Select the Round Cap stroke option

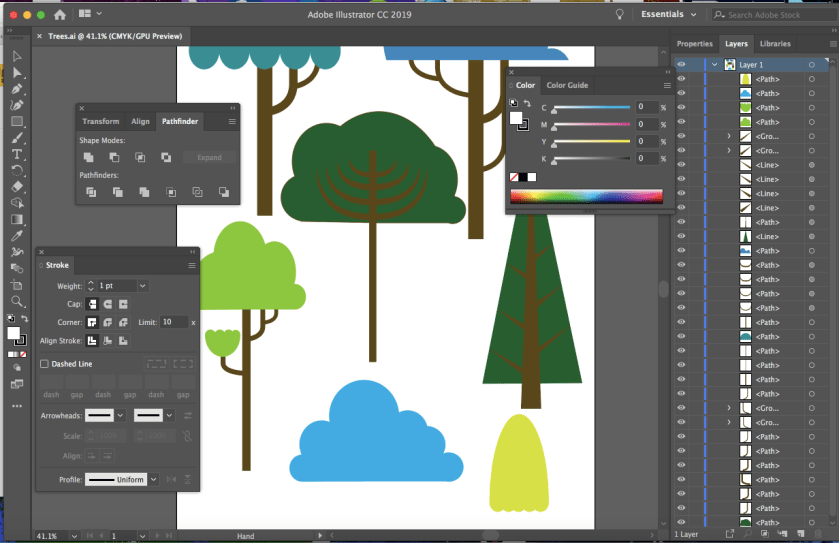coord(108,304)
